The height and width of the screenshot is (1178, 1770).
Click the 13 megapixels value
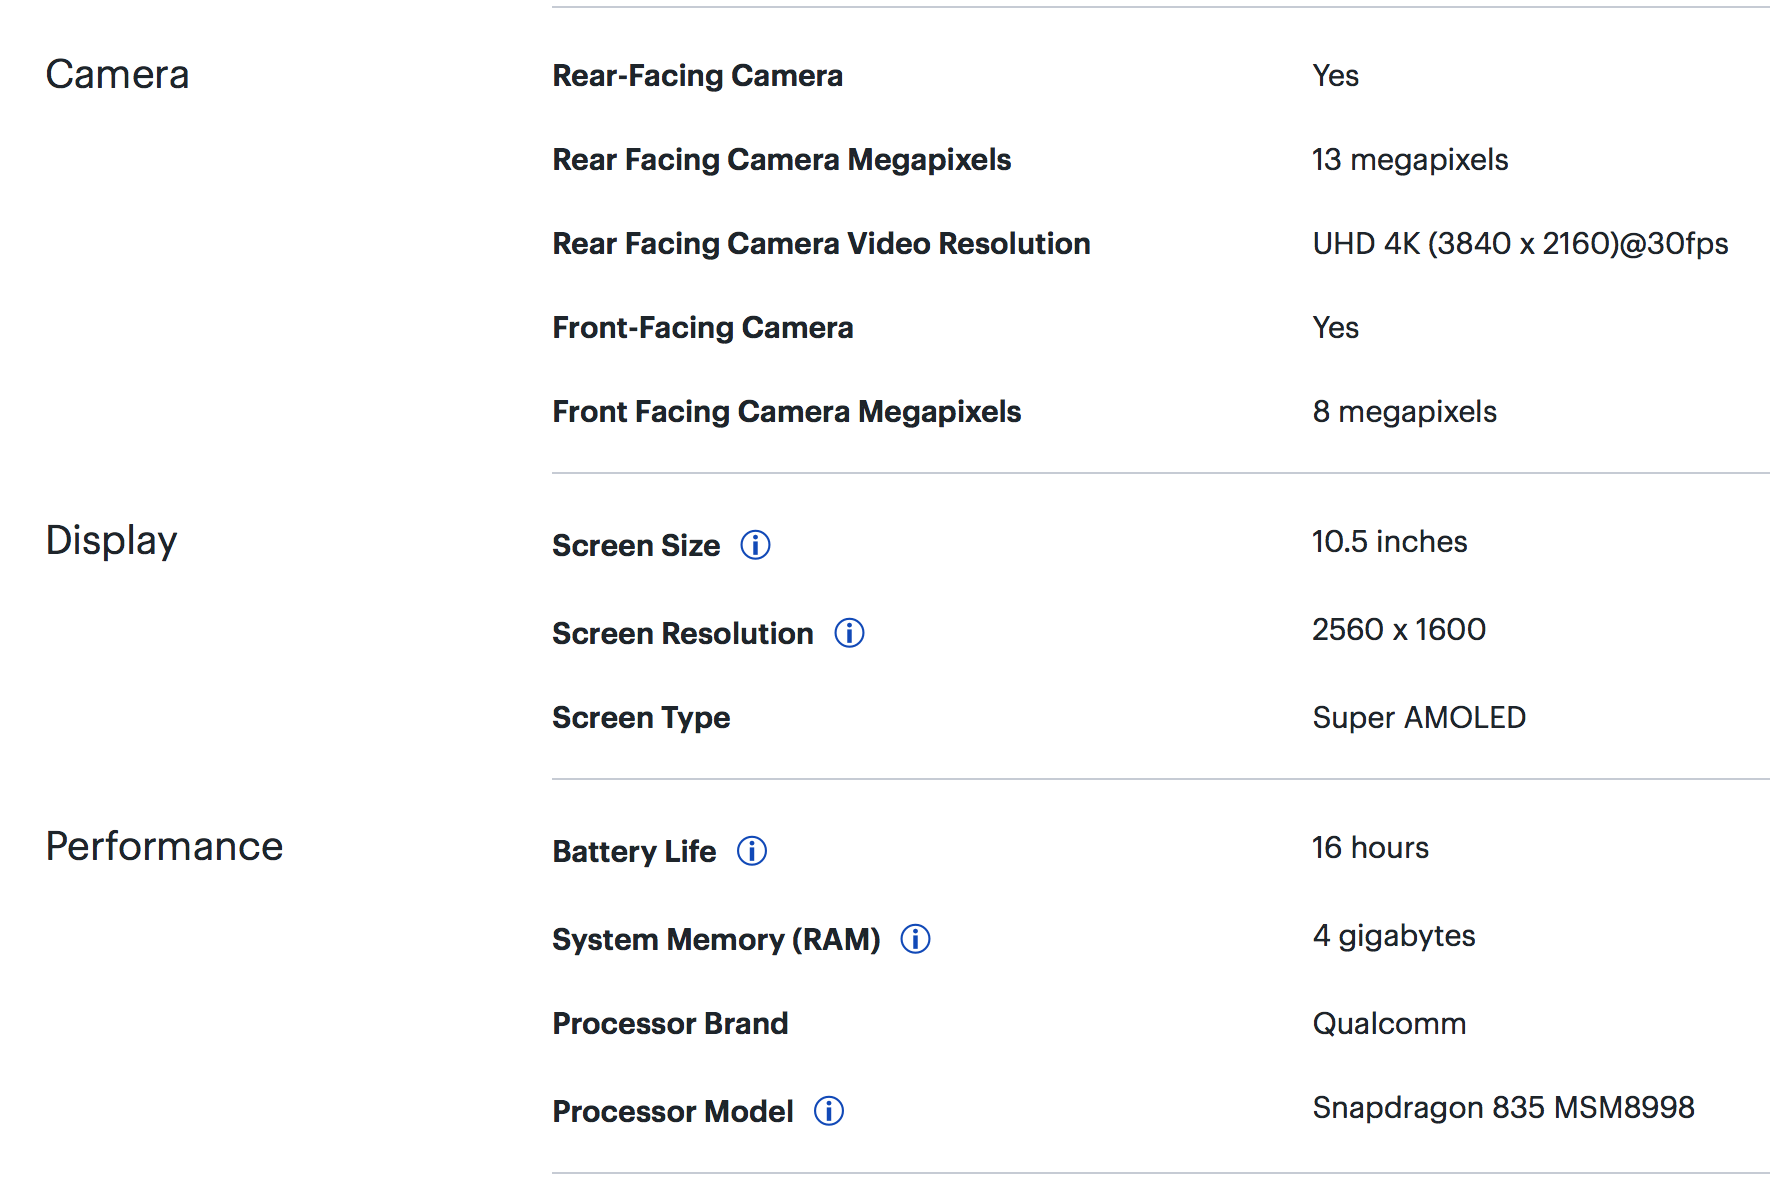pos(1409,160)
